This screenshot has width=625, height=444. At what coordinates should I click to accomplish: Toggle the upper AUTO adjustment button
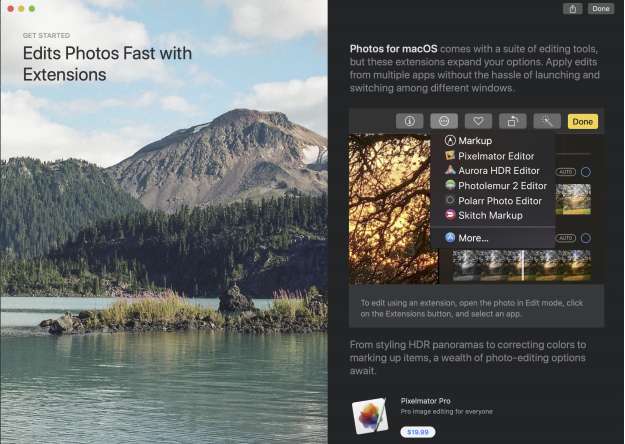point(566,172)
